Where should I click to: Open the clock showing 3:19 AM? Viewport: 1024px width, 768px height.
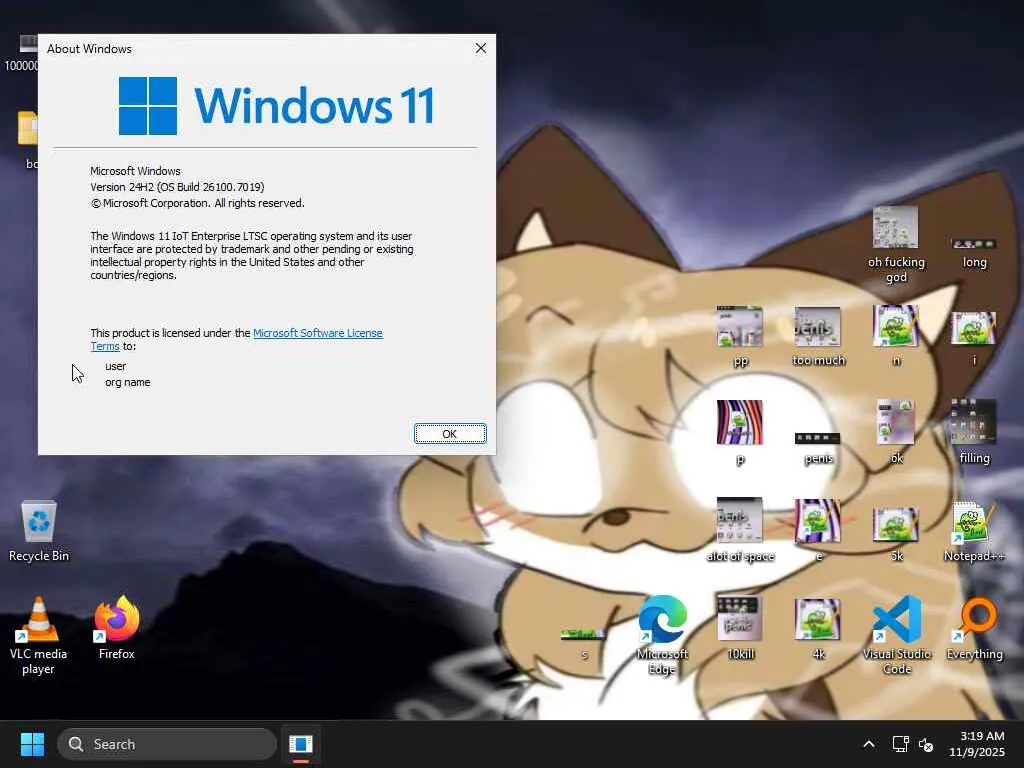point(977,744)
